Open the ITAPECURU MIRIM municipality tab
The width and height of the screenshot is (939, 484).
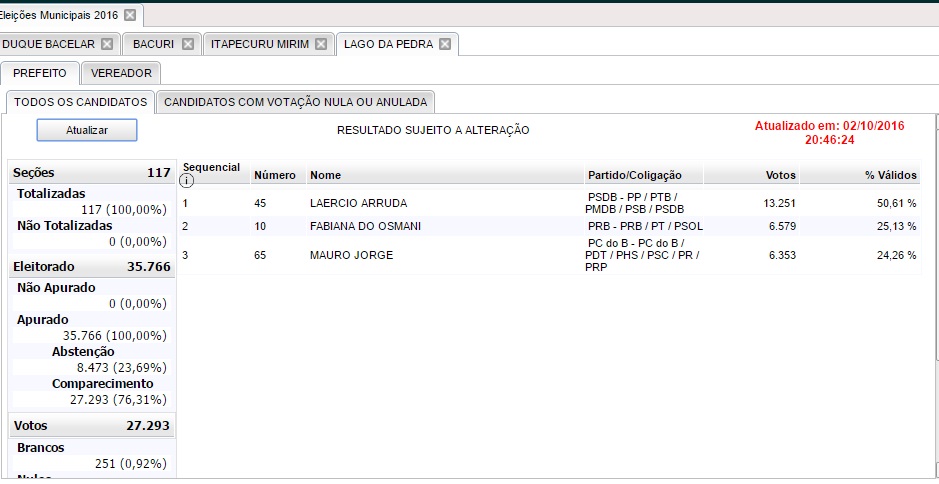[259, 44]
